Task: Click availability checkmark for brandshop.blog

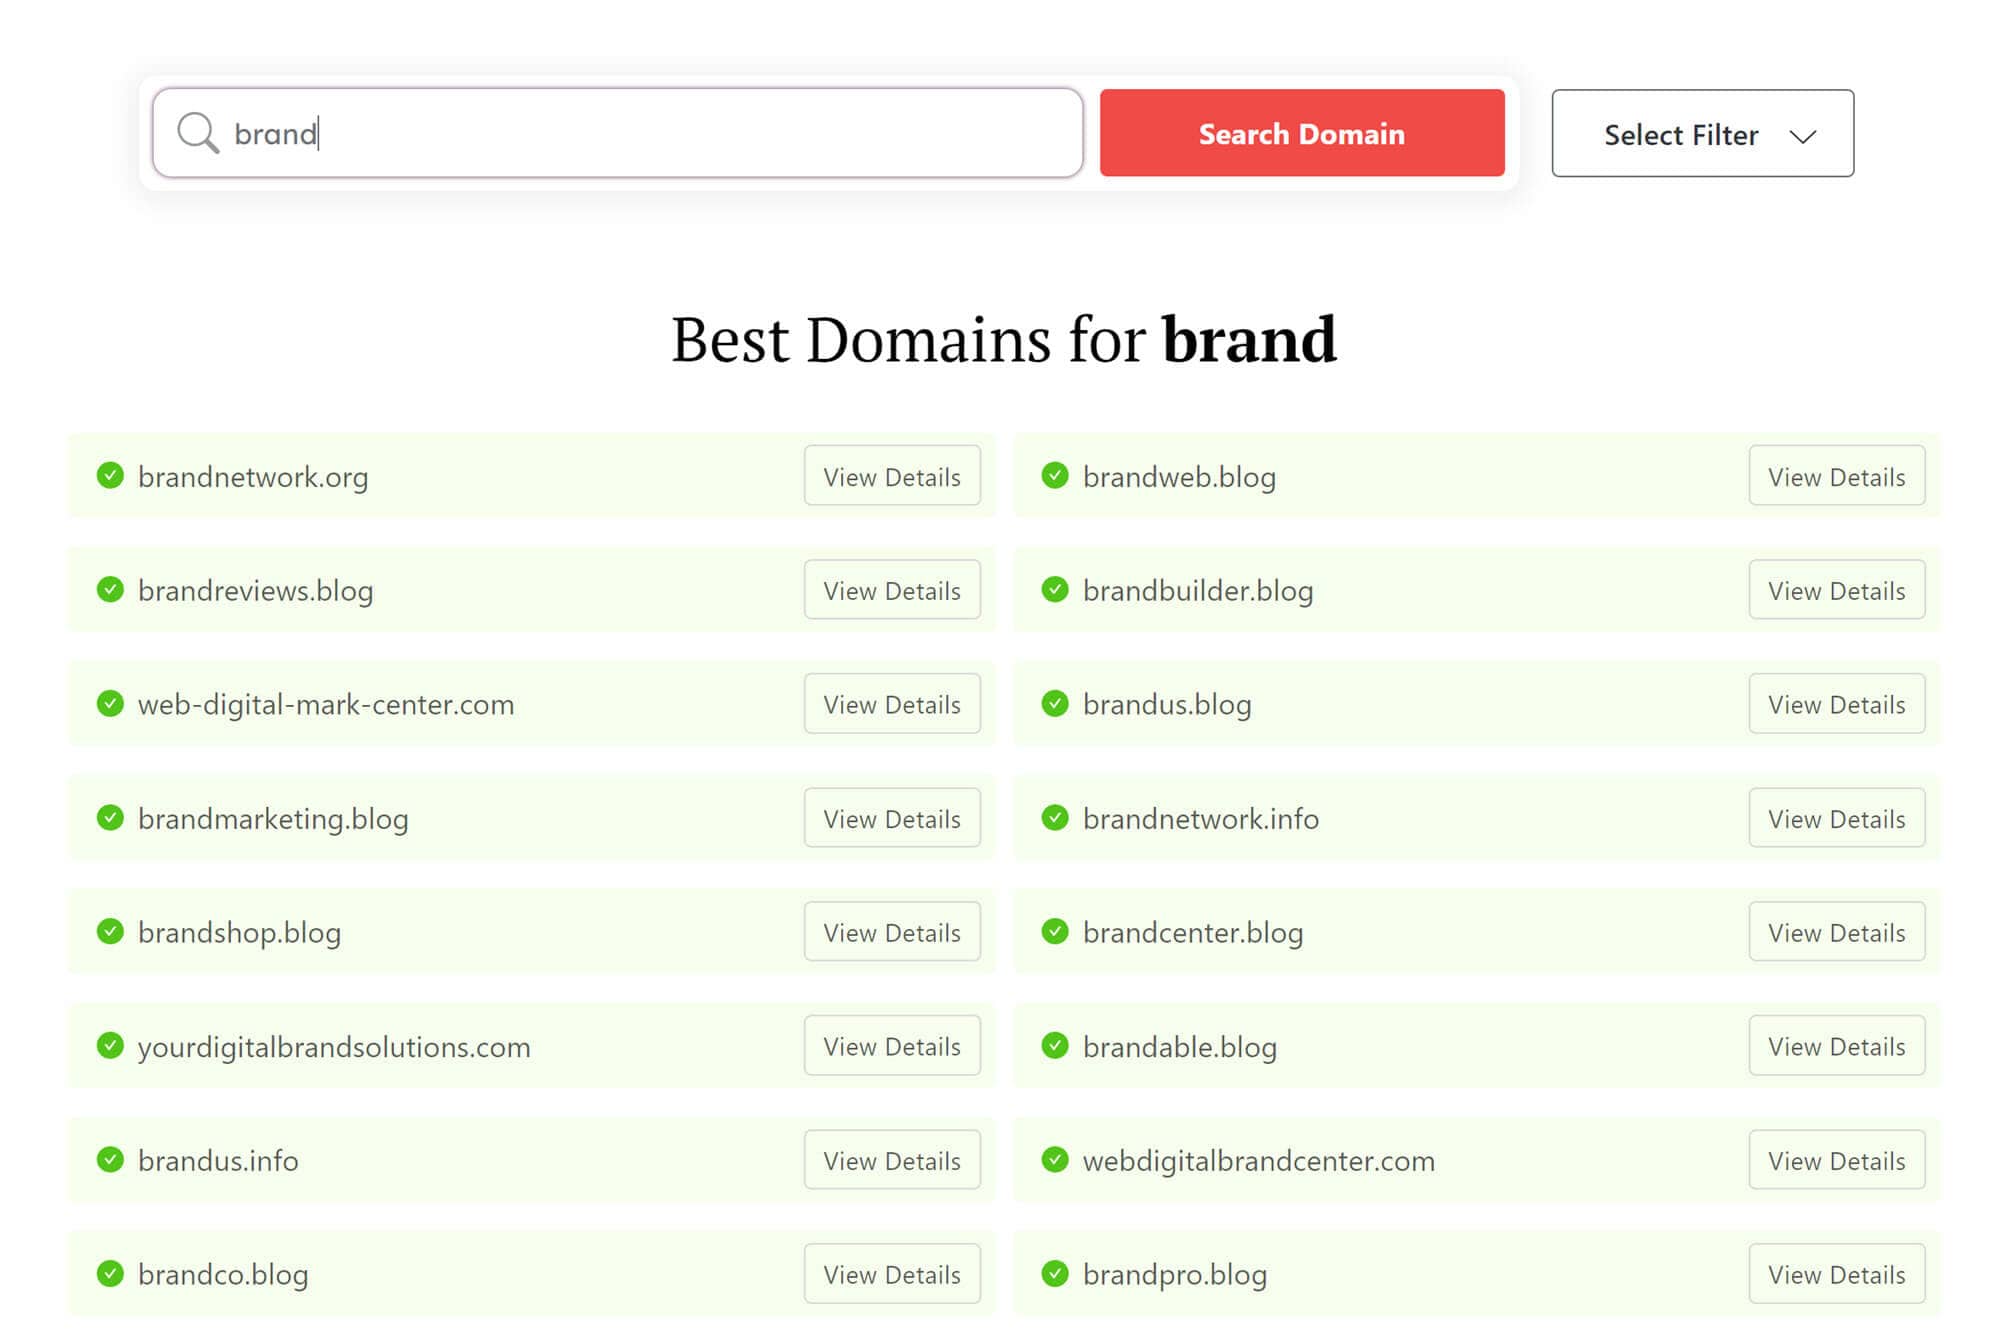Action: 110,930
